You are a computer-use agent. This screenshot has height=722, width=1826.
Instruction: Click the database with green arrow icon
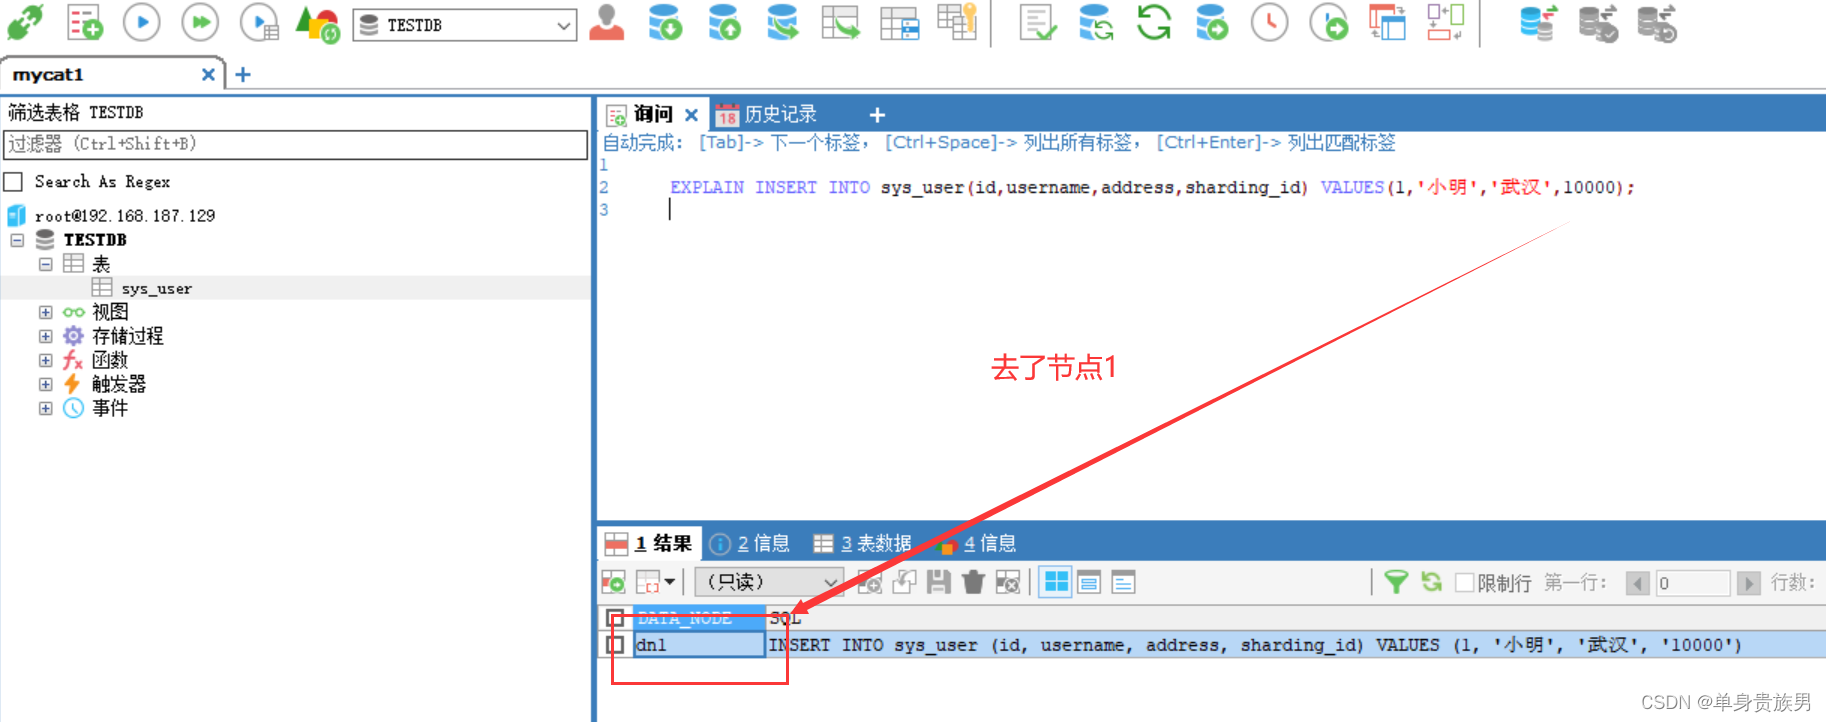(x=1212, y=22)
